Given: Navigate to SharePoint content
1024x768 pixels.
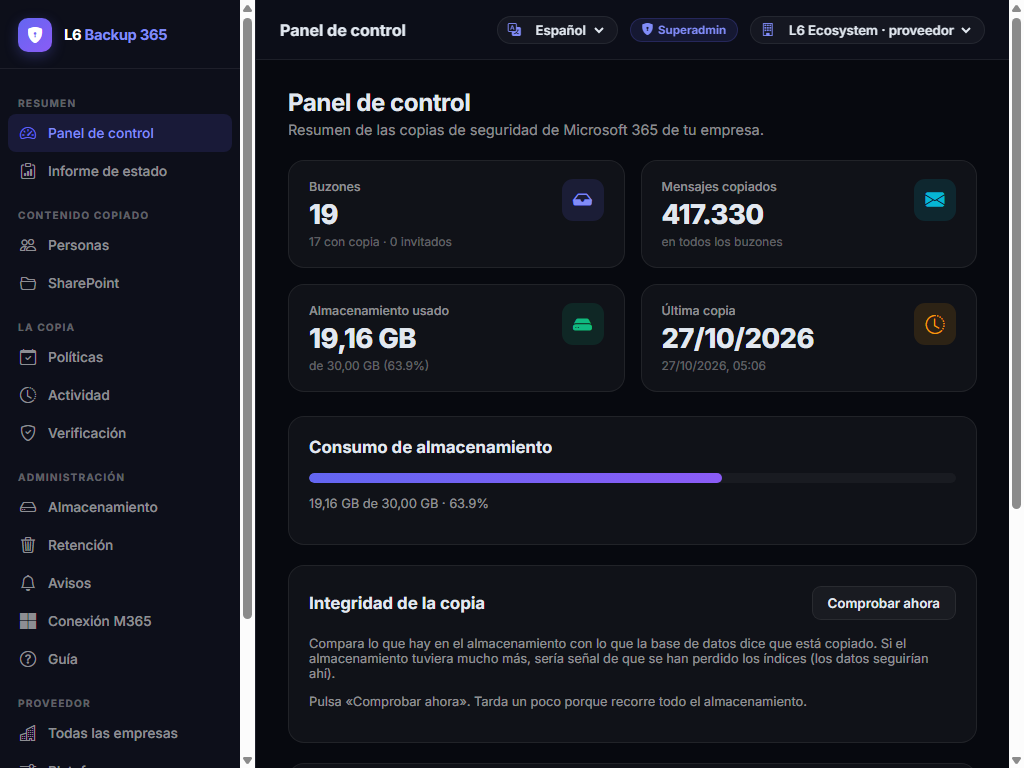Looking at the screenshot, I should 120,283.
